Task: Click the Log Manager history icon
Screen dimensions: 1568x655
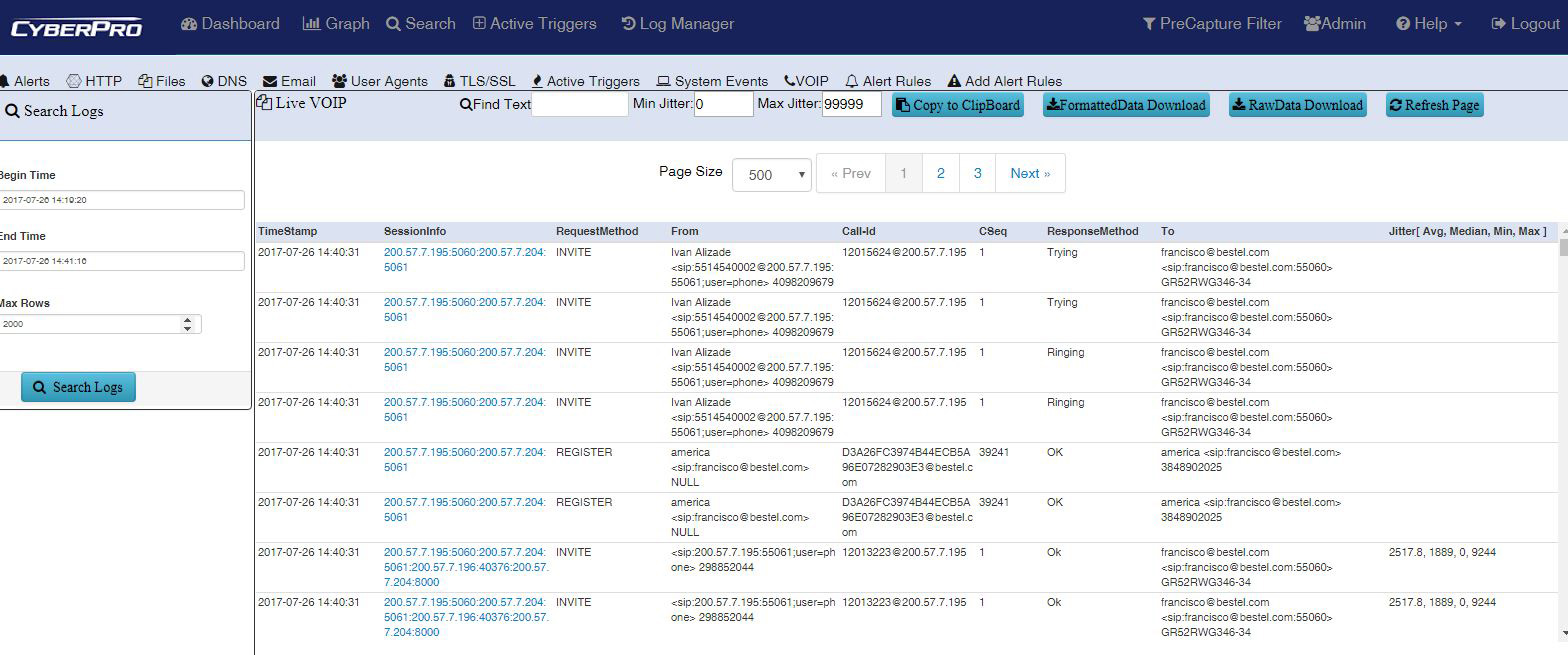Action: coord(628,23)
